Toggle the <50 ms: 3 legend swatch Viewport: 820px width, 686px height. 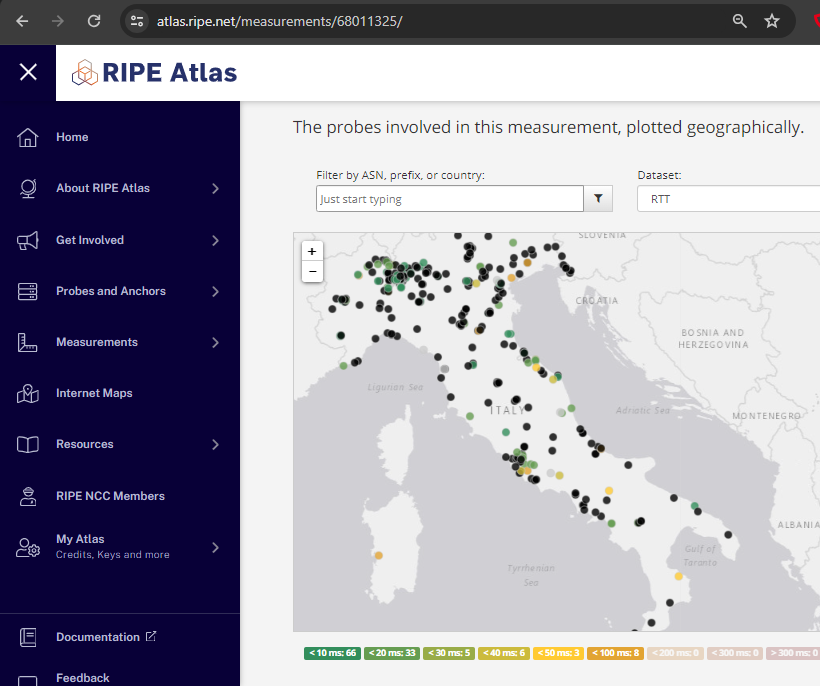tap(559, 653)
